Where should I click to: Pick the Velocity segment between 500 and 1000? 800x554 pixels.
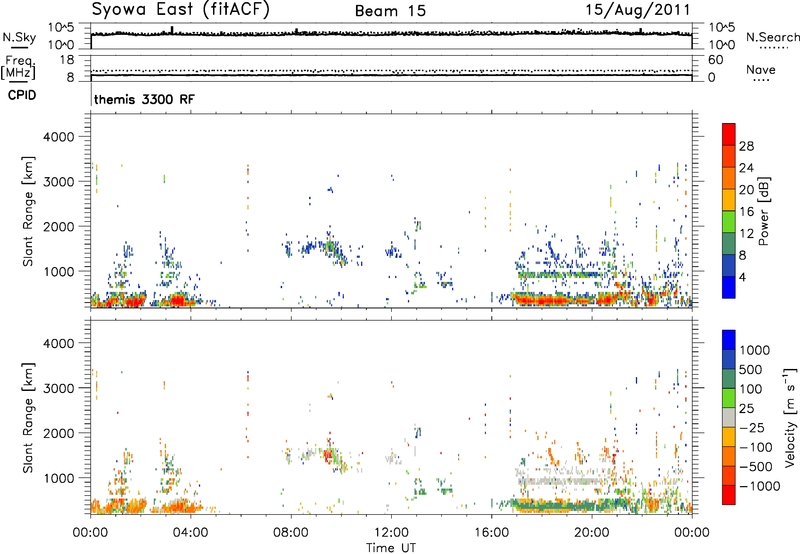click(729, 359)
